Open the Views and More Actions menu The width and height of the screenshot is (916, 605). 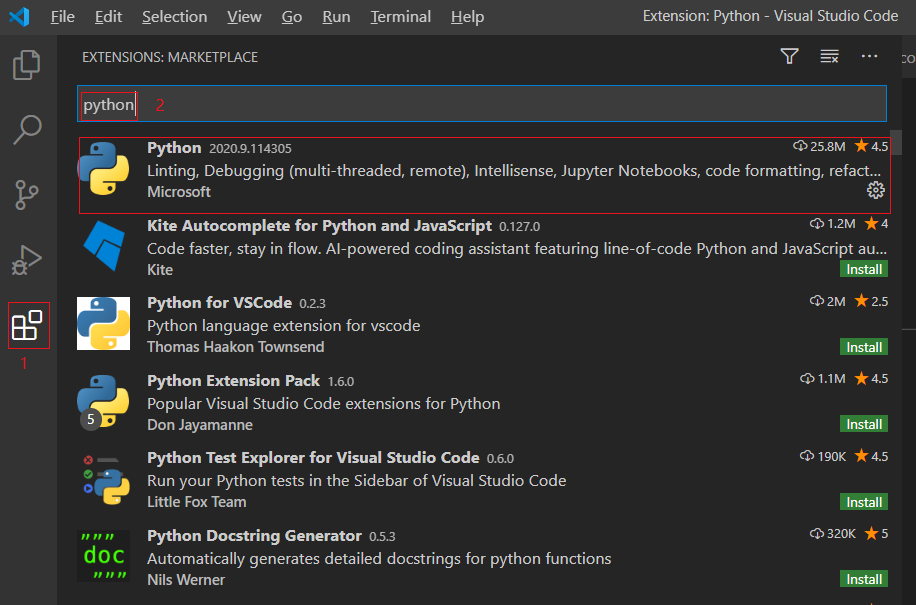pyautogui.click(x=869, y=56)
